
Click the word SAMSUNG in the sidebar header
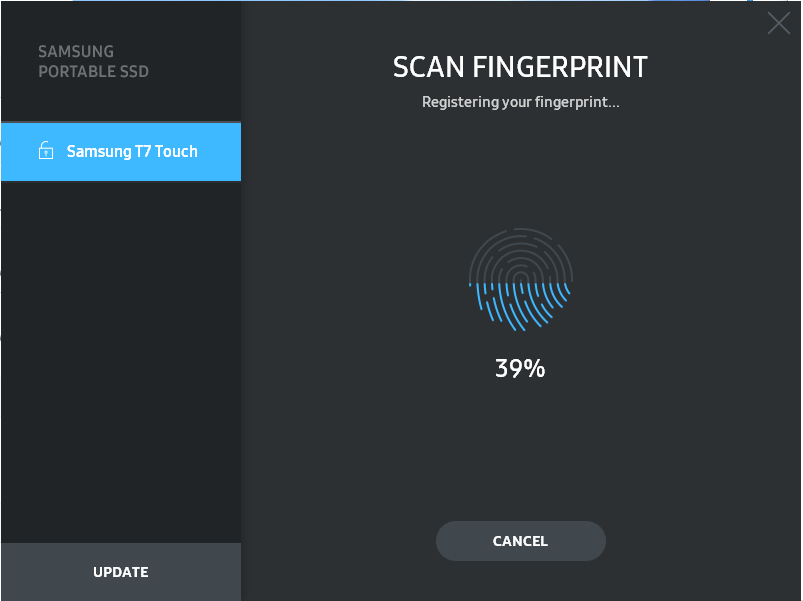tap(76, 51)
